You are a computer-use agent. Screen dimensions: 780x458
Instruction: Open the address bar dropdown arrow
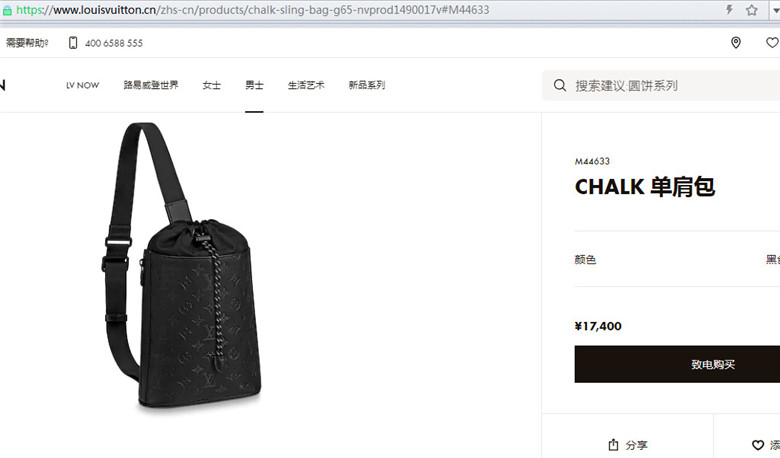pos(776,10)
